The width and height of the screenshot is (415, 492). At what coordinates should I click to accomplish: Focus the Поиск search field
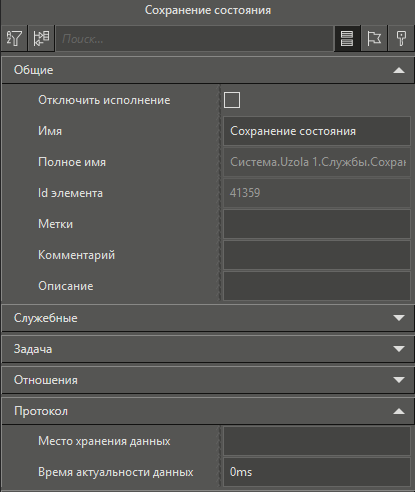(195, 39)
